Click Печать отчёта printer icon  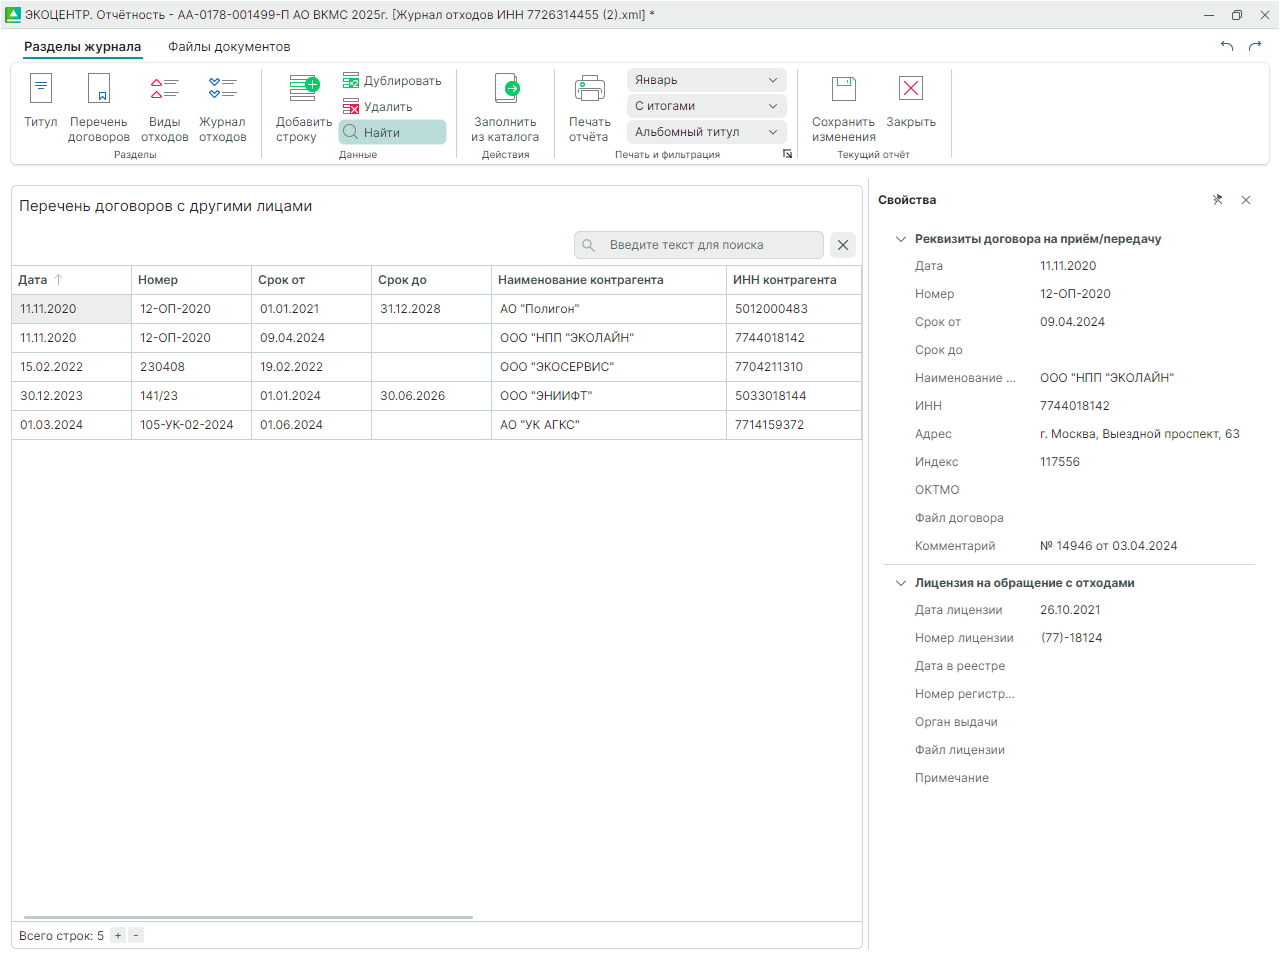[589, 90]
